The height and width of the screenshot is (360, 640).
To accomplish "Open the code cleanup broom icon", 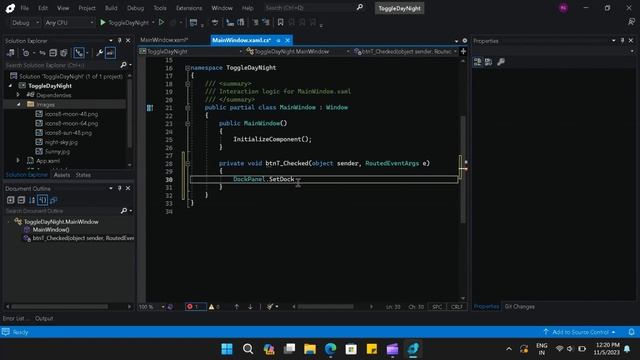I will click(x=270, y=307).
